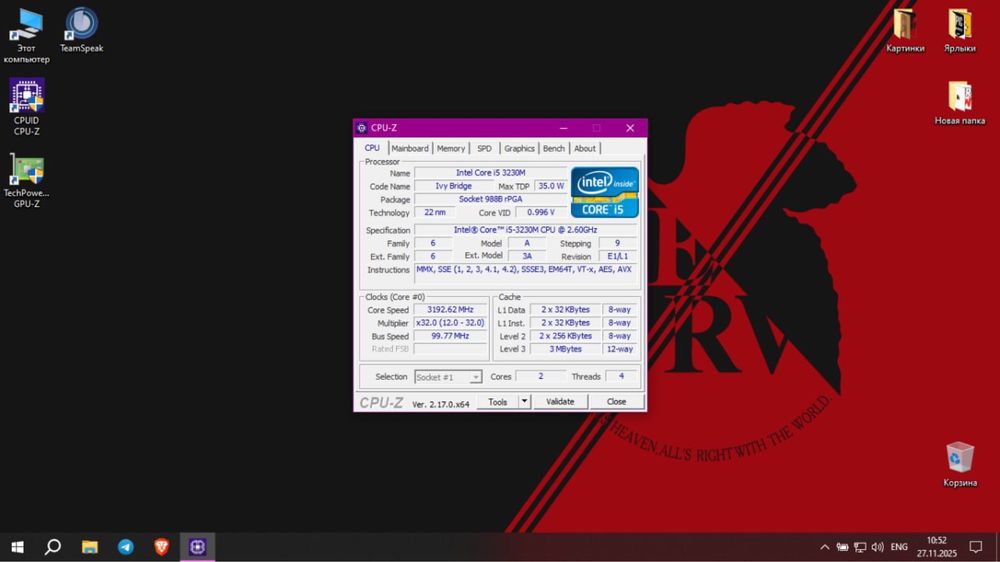Open the clock showing 10:52
The image size is (1000, 562).
click(x=937, y=547)
